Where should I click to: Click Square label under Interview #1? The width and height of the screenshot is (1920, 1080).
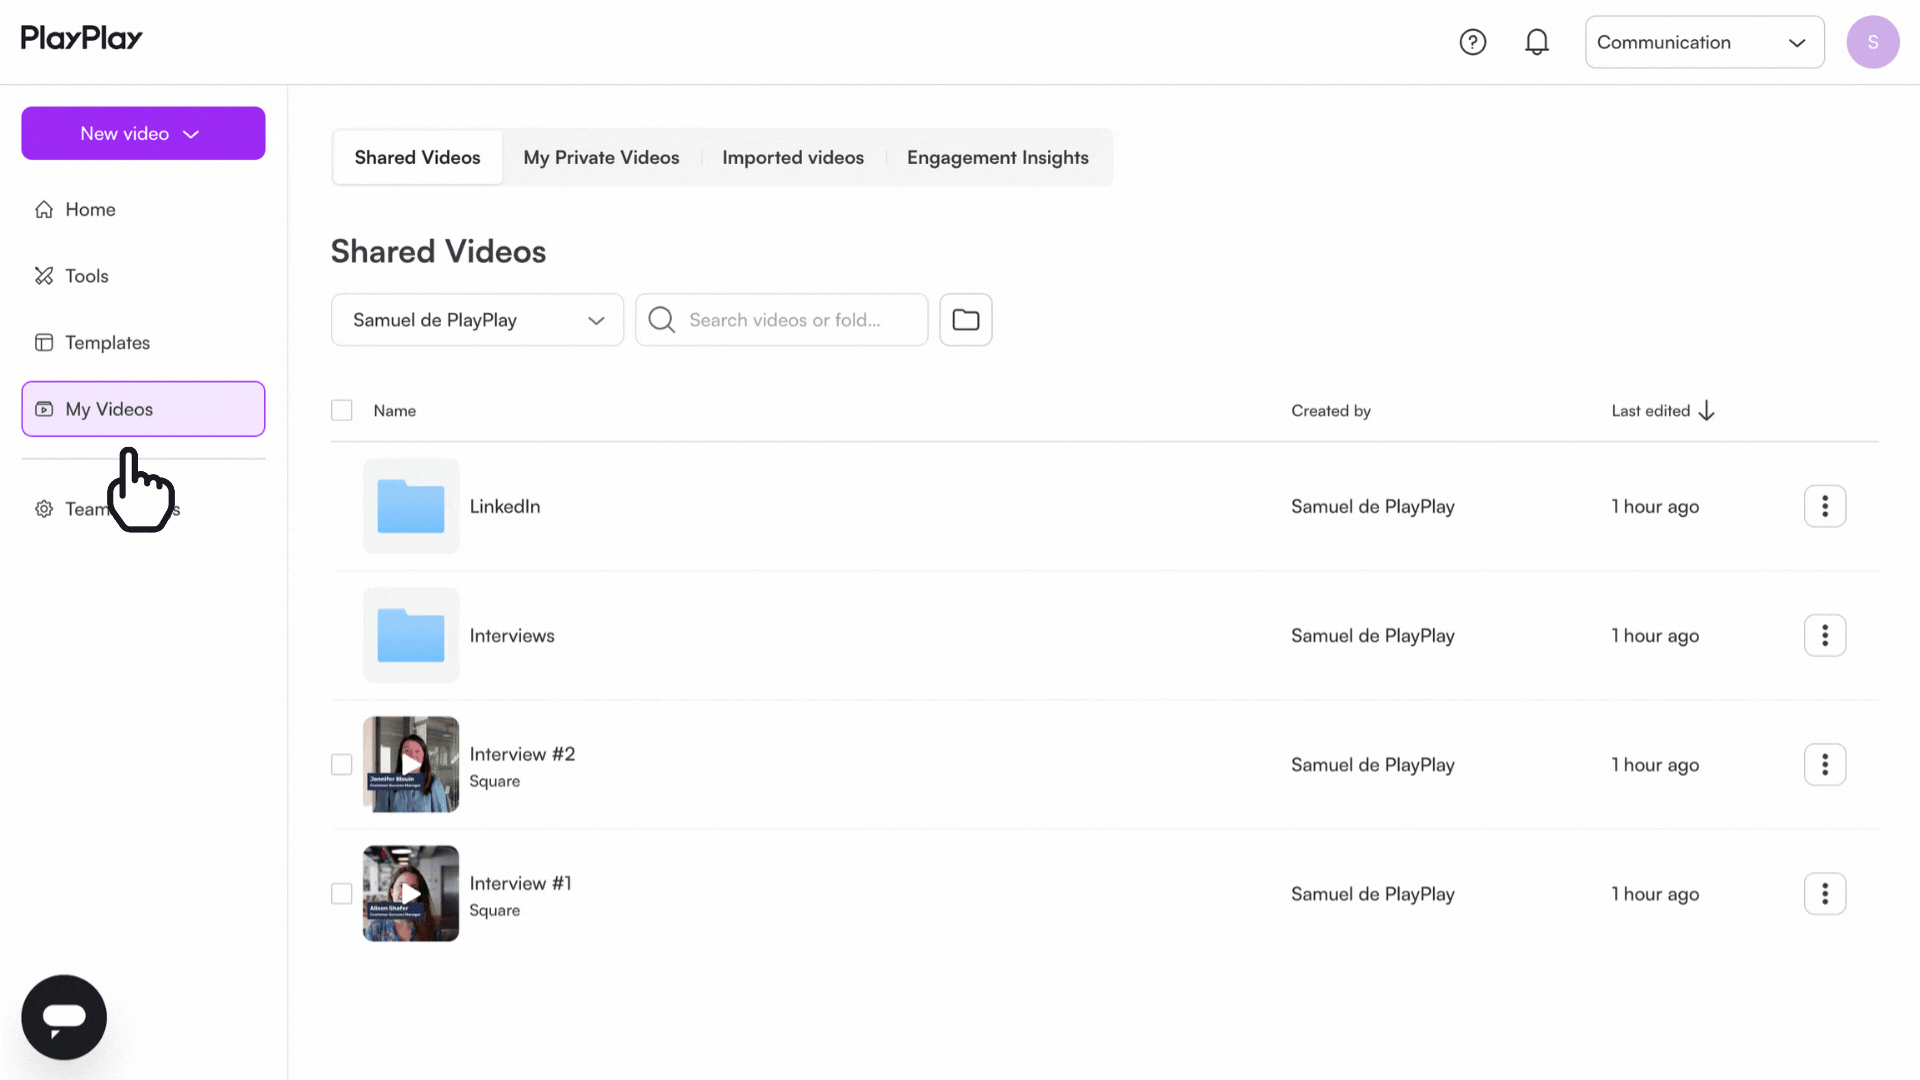pyautogui.click(x=495, y=911)
